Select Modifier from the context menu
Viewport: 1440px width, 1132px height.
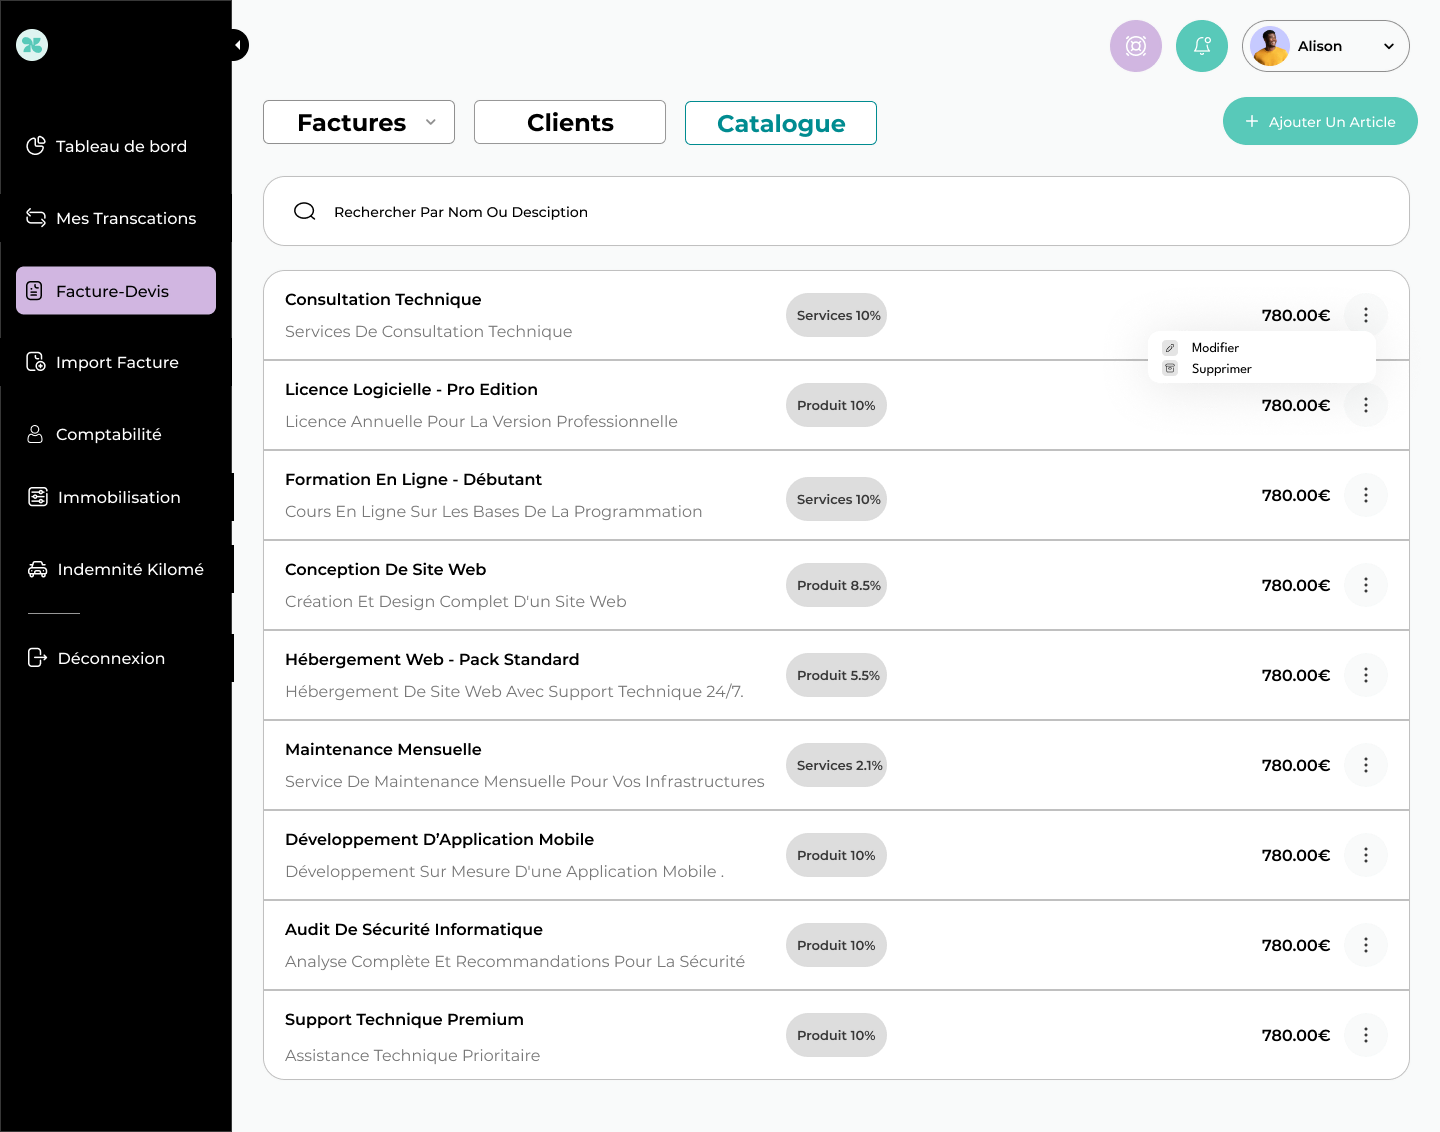[x=1215, y=348]
